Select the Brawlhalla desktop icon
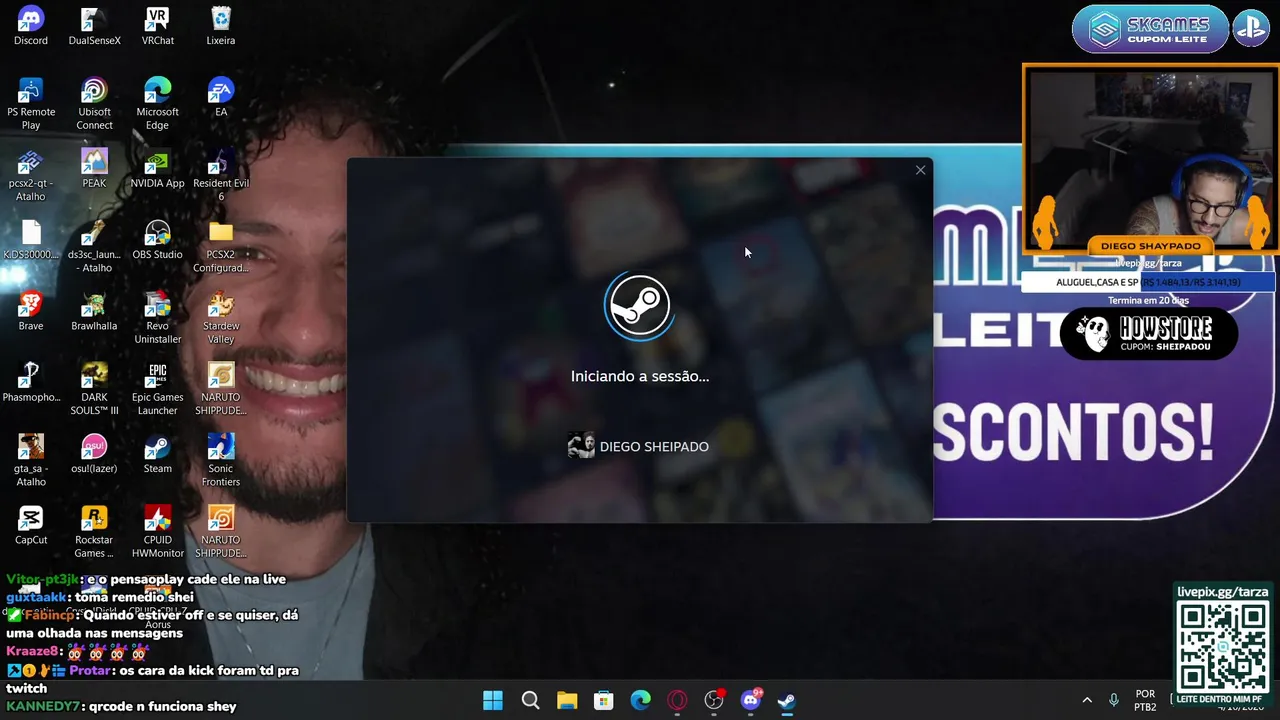This screenshot has width=1280, height=720. (94, 311)
